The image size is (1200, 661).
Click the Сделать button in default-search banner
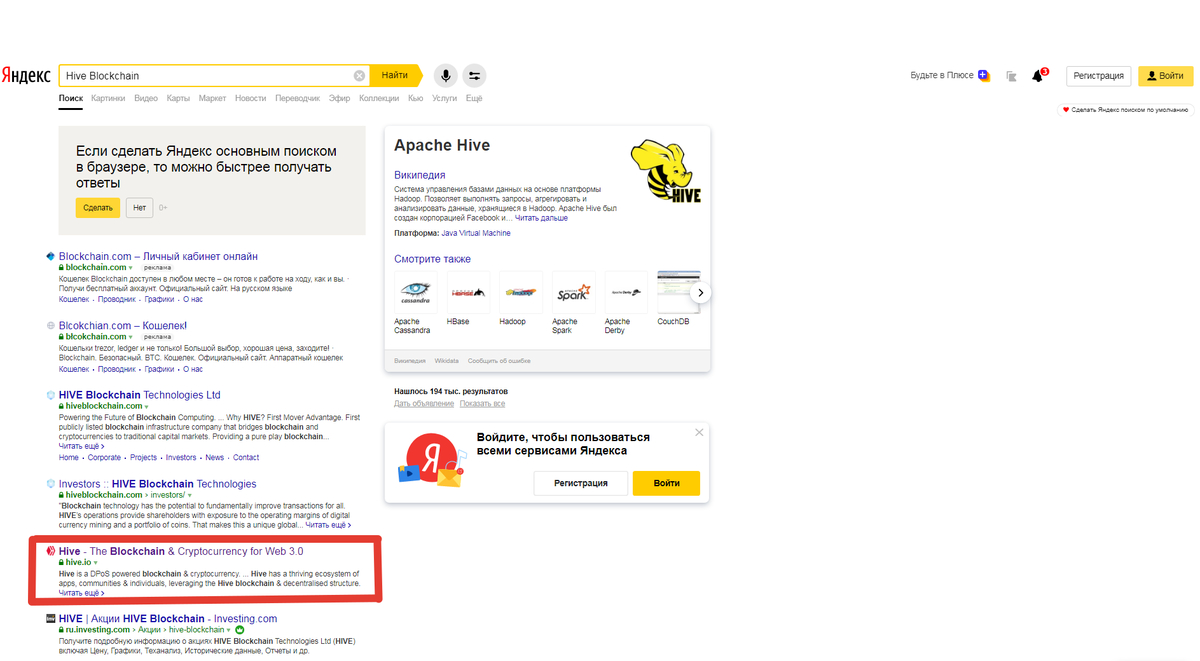pyautogui.click(x=98, y=208)
